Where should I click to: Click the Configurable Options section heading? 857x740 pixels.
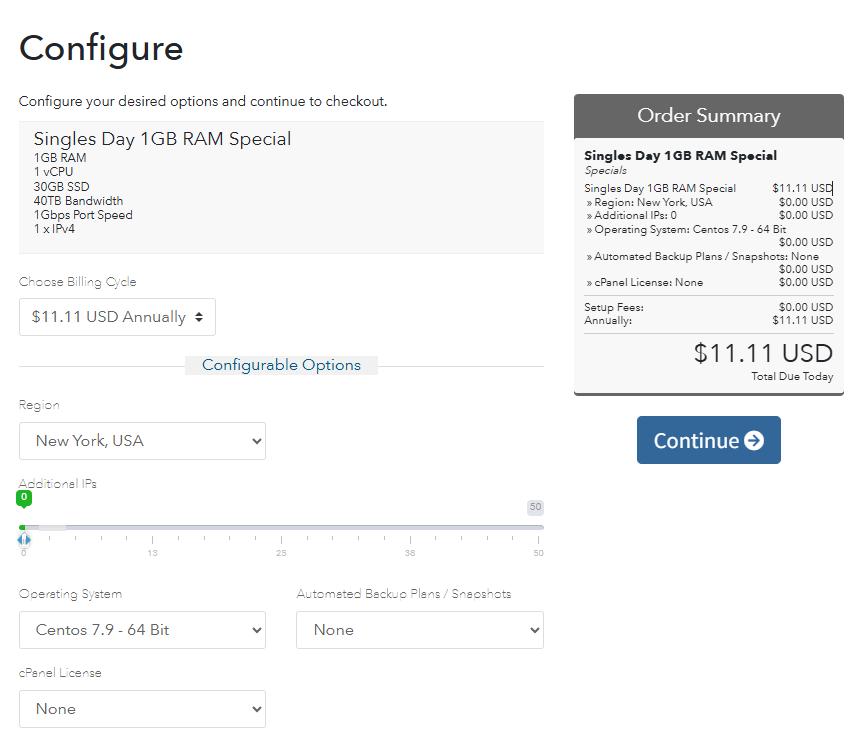click(x=281, y=365)
